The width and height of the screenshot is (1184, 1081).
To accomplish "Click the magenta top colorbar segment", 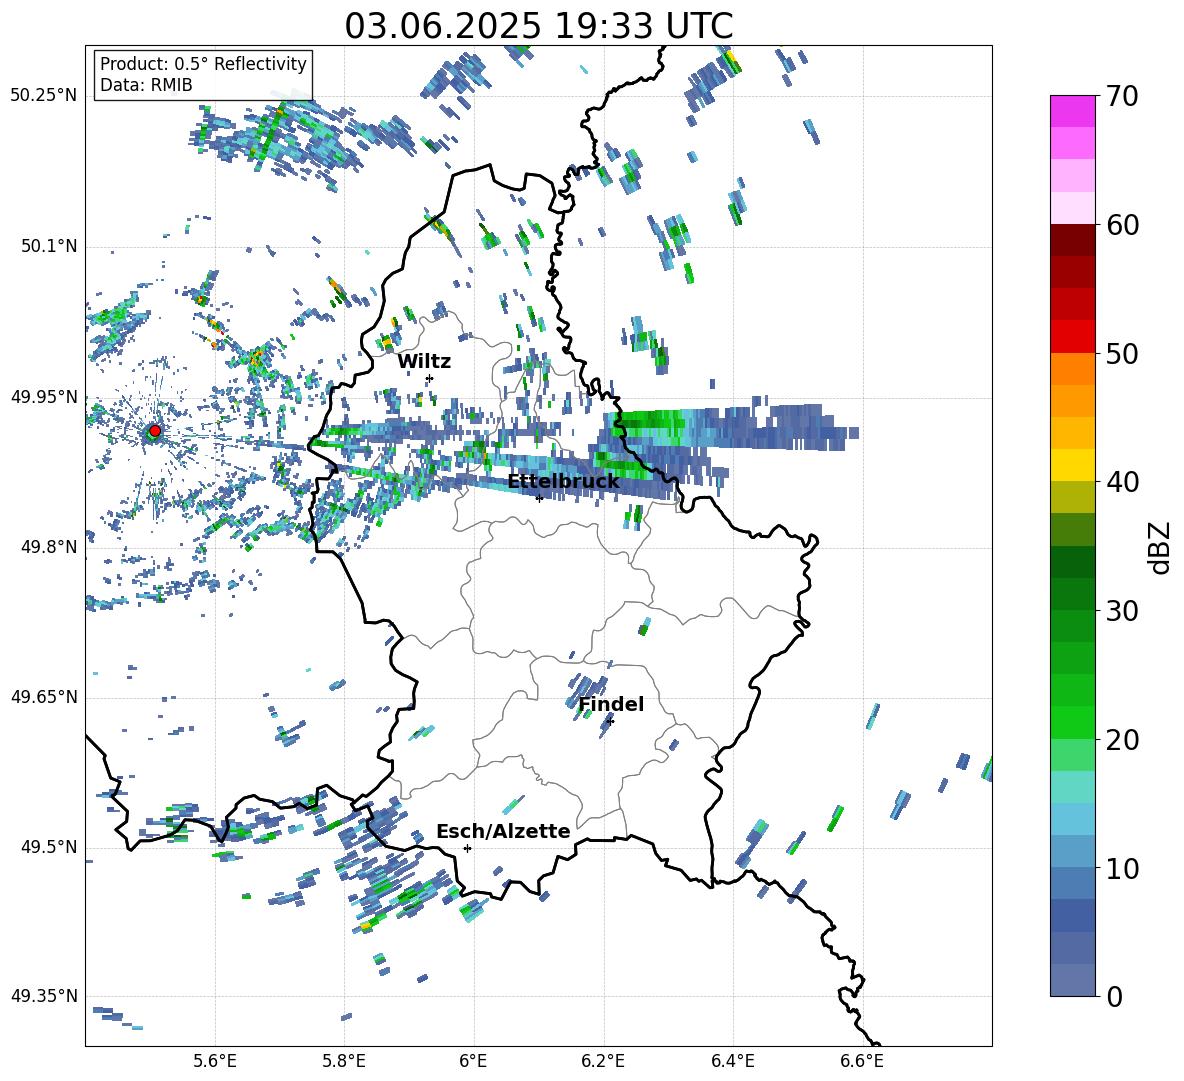I will pyautogui.click(x=1072, y=111).
